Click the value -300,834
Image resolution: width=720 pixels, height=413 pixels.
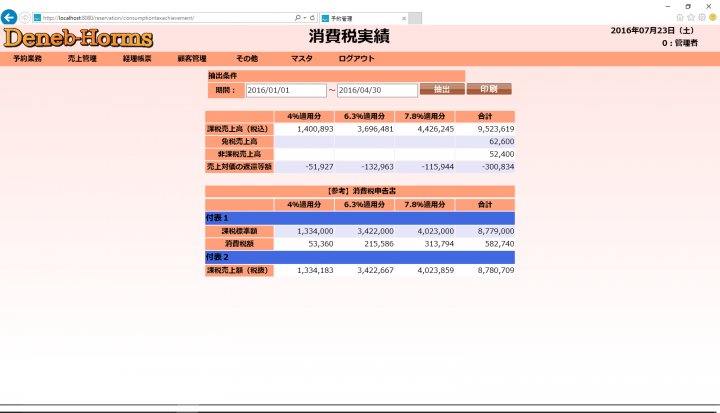click(x=498, y=167)
